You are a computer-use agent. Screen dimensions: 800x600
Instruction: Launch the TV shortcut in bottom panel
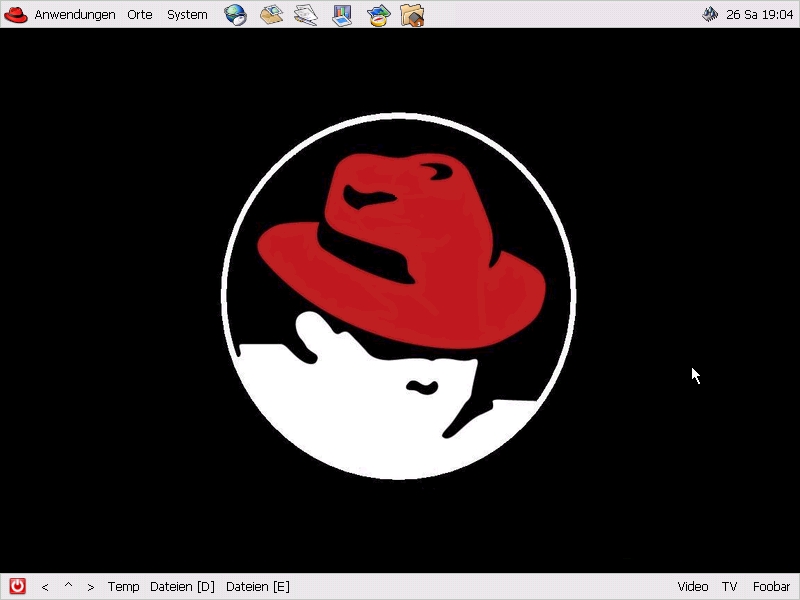tap(730, 587)
